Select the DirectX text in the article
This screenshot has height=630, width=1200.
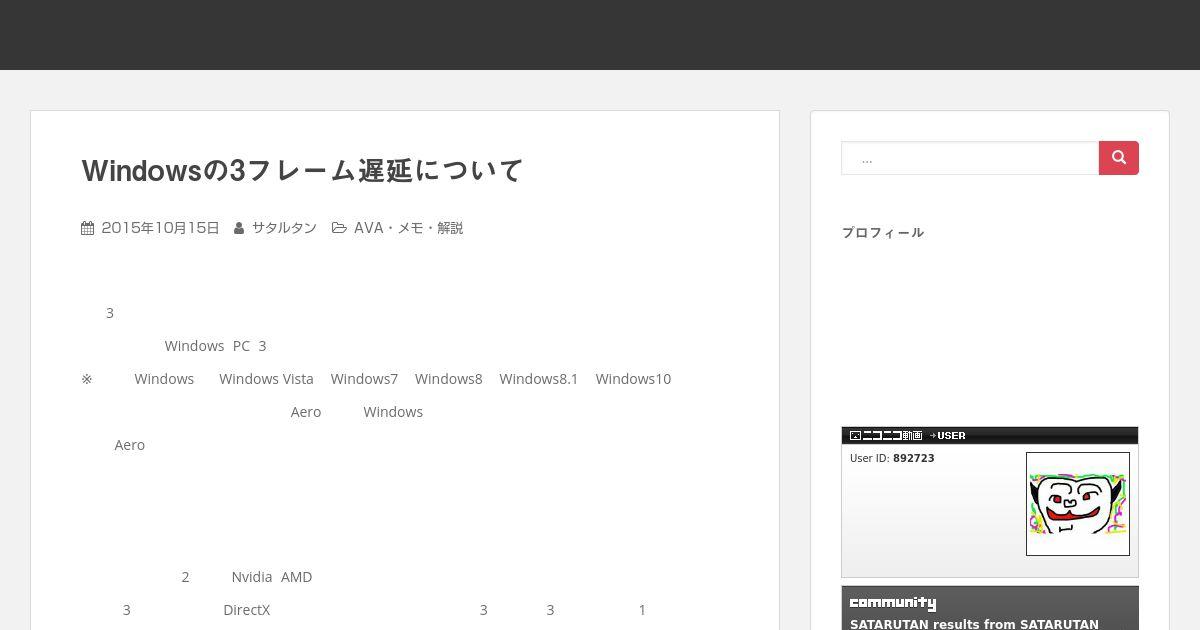(246, 610)
